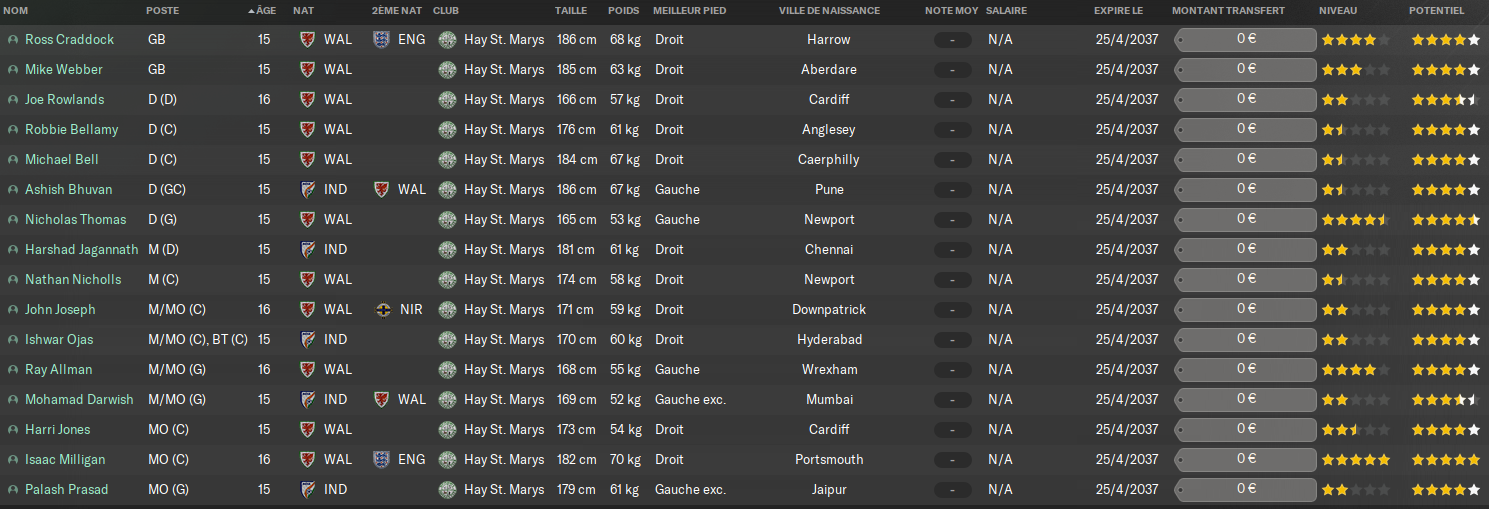
Task: Sort players by the ÂGE column
Action: coord(265,10)
